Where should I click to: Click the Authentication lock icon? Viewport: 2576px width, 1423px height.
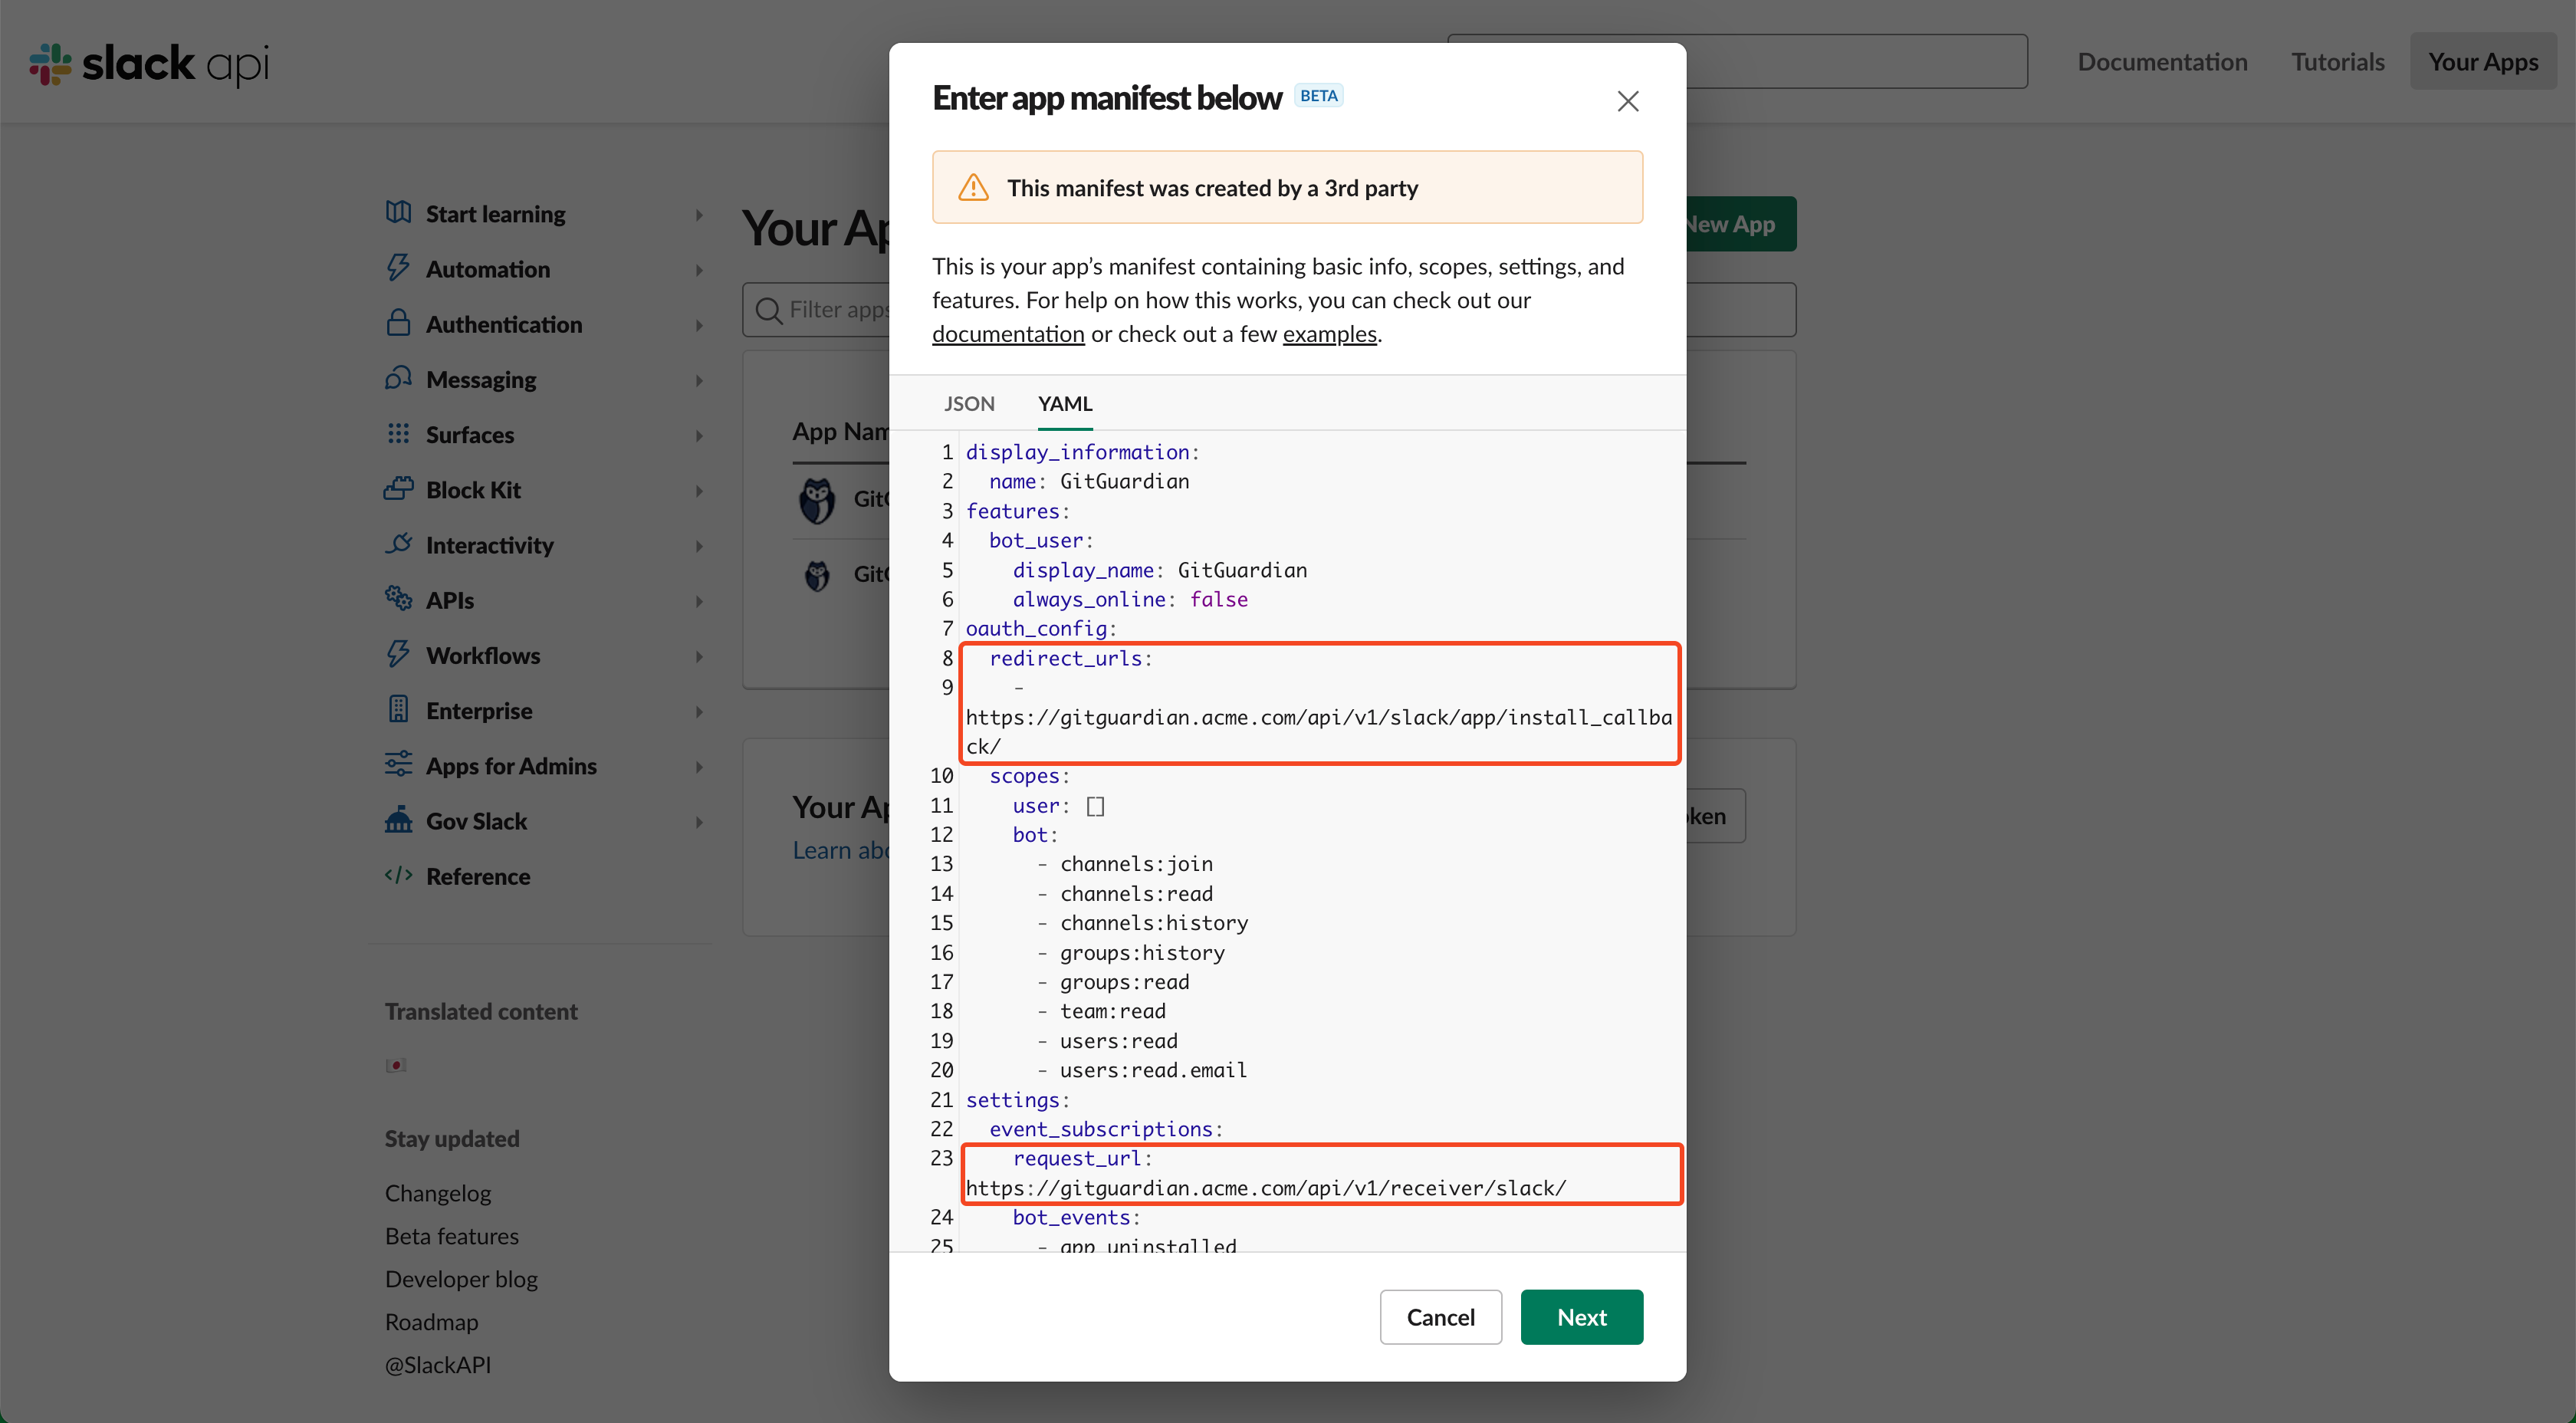398,323
